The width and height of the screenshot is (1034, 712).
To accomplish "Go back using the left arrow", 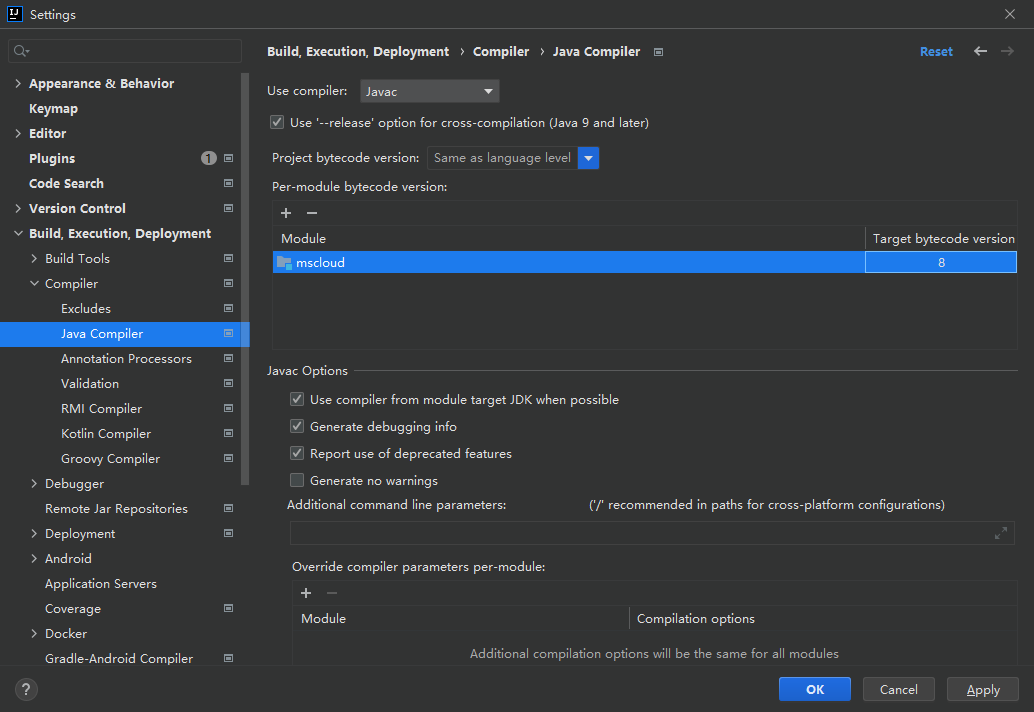I will (980, 51).
